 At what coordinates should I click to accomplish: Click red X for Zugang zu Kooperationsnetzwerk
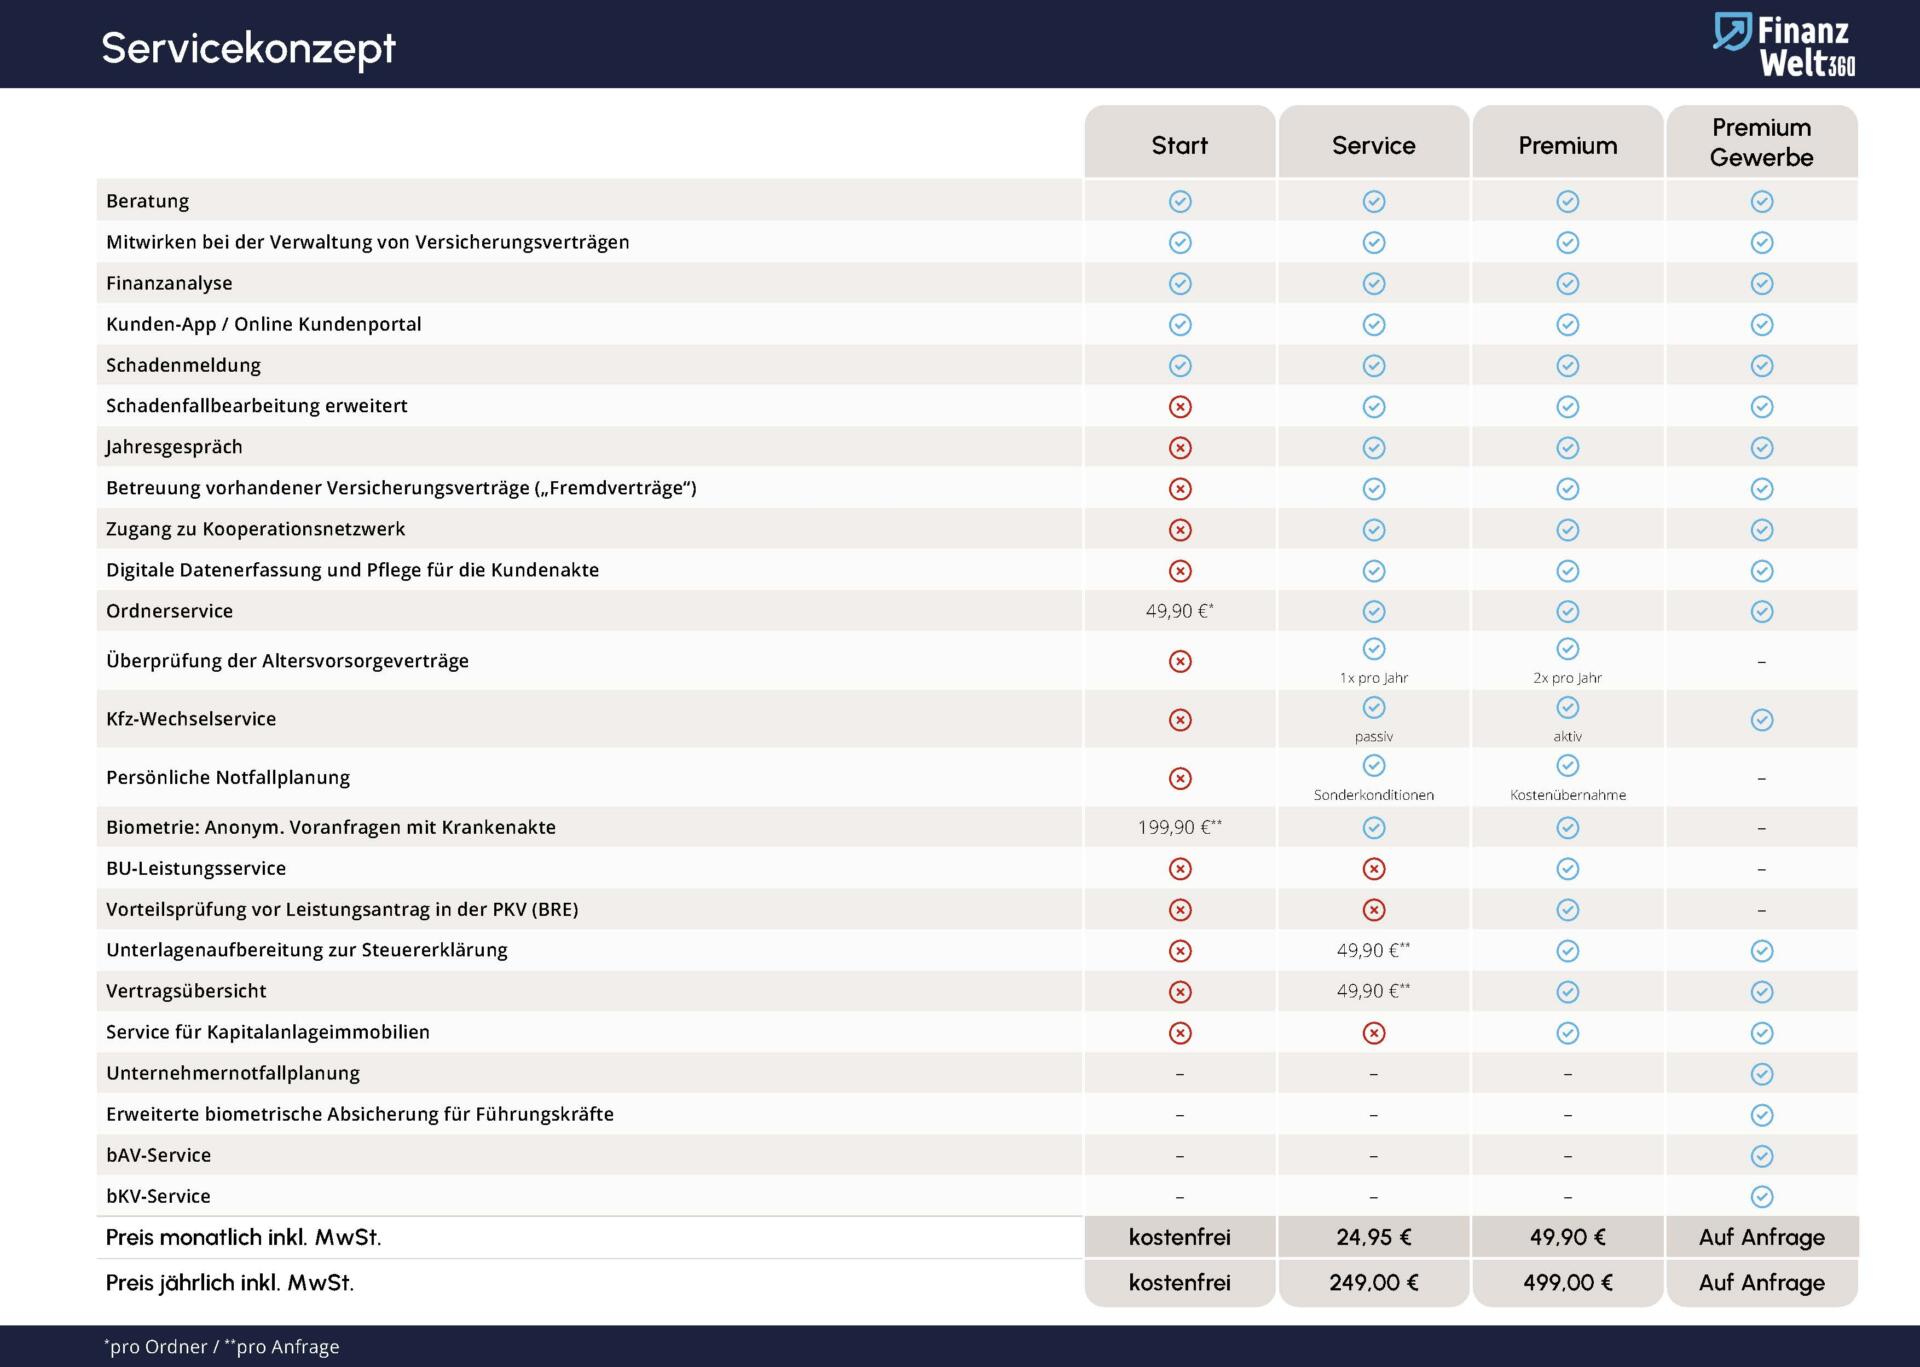point(1180,530)
